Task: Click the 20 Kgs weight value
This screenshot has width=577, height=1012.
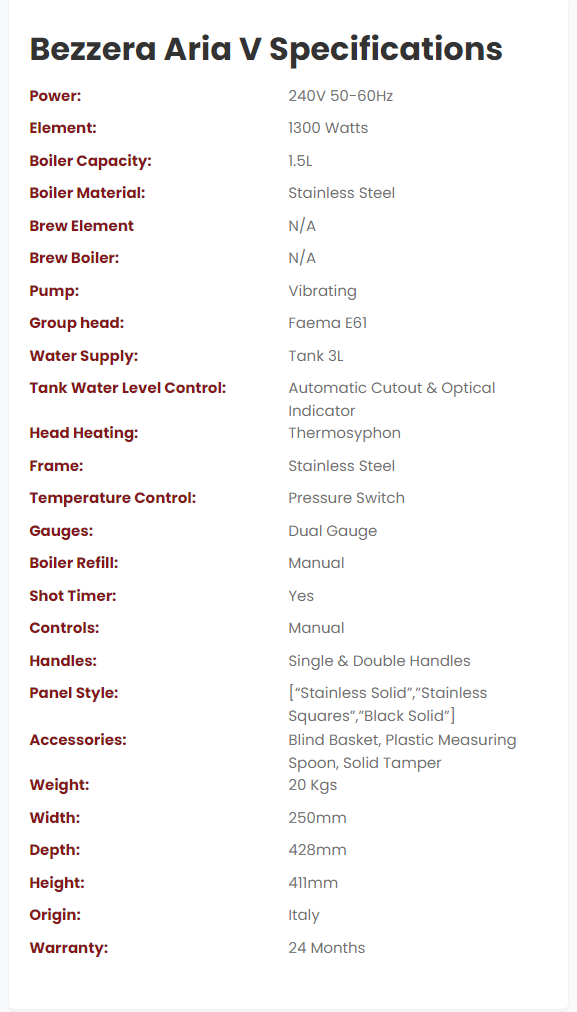Action: click(312, 785)
